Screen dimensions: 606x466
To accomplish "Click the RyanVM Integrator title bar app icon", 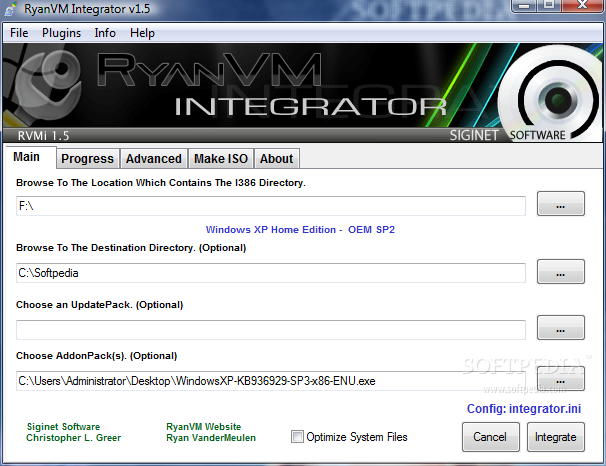I will click(10, 9).
